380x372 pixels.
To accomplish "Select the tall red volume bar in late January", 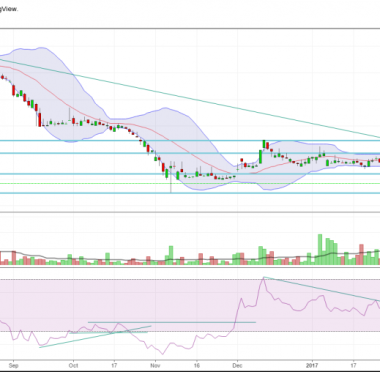I will click(x=361, y=254).
